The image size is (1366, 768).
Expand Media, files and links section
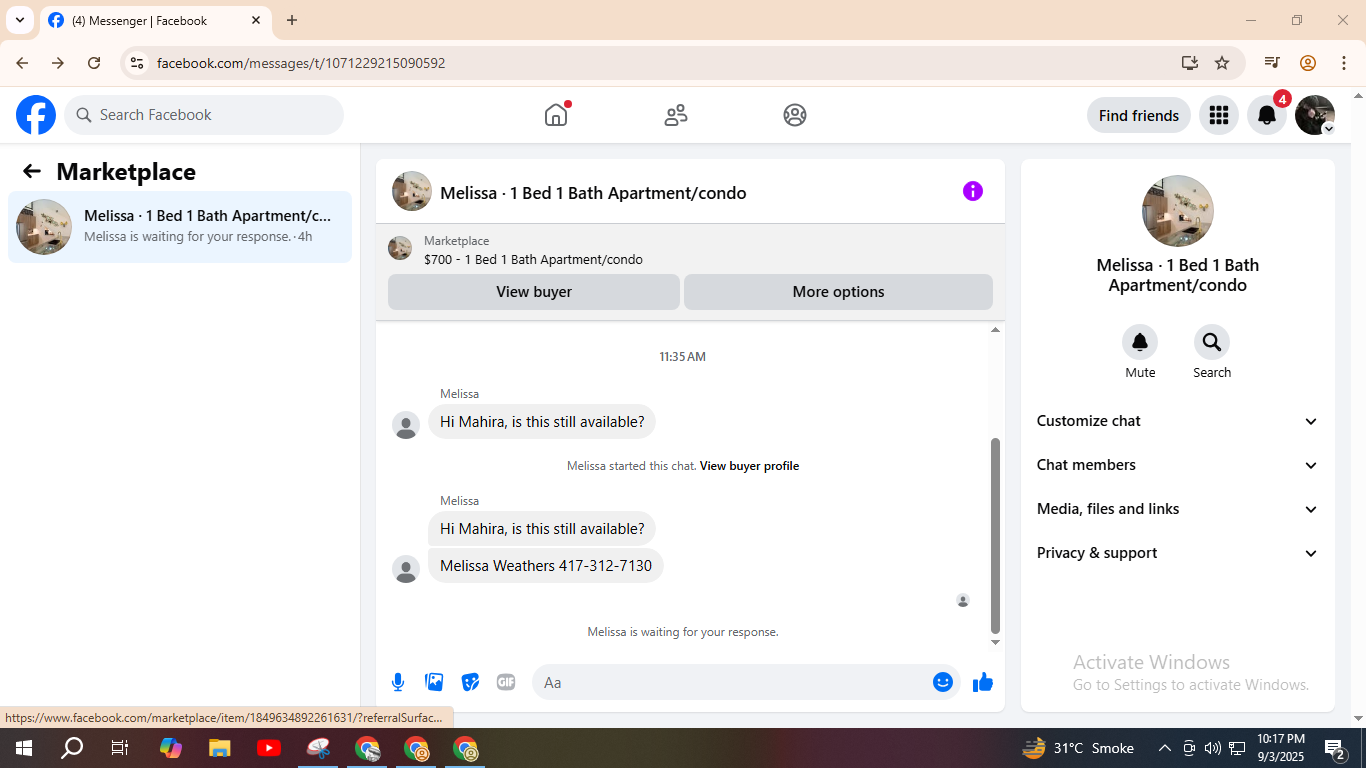1178,509
